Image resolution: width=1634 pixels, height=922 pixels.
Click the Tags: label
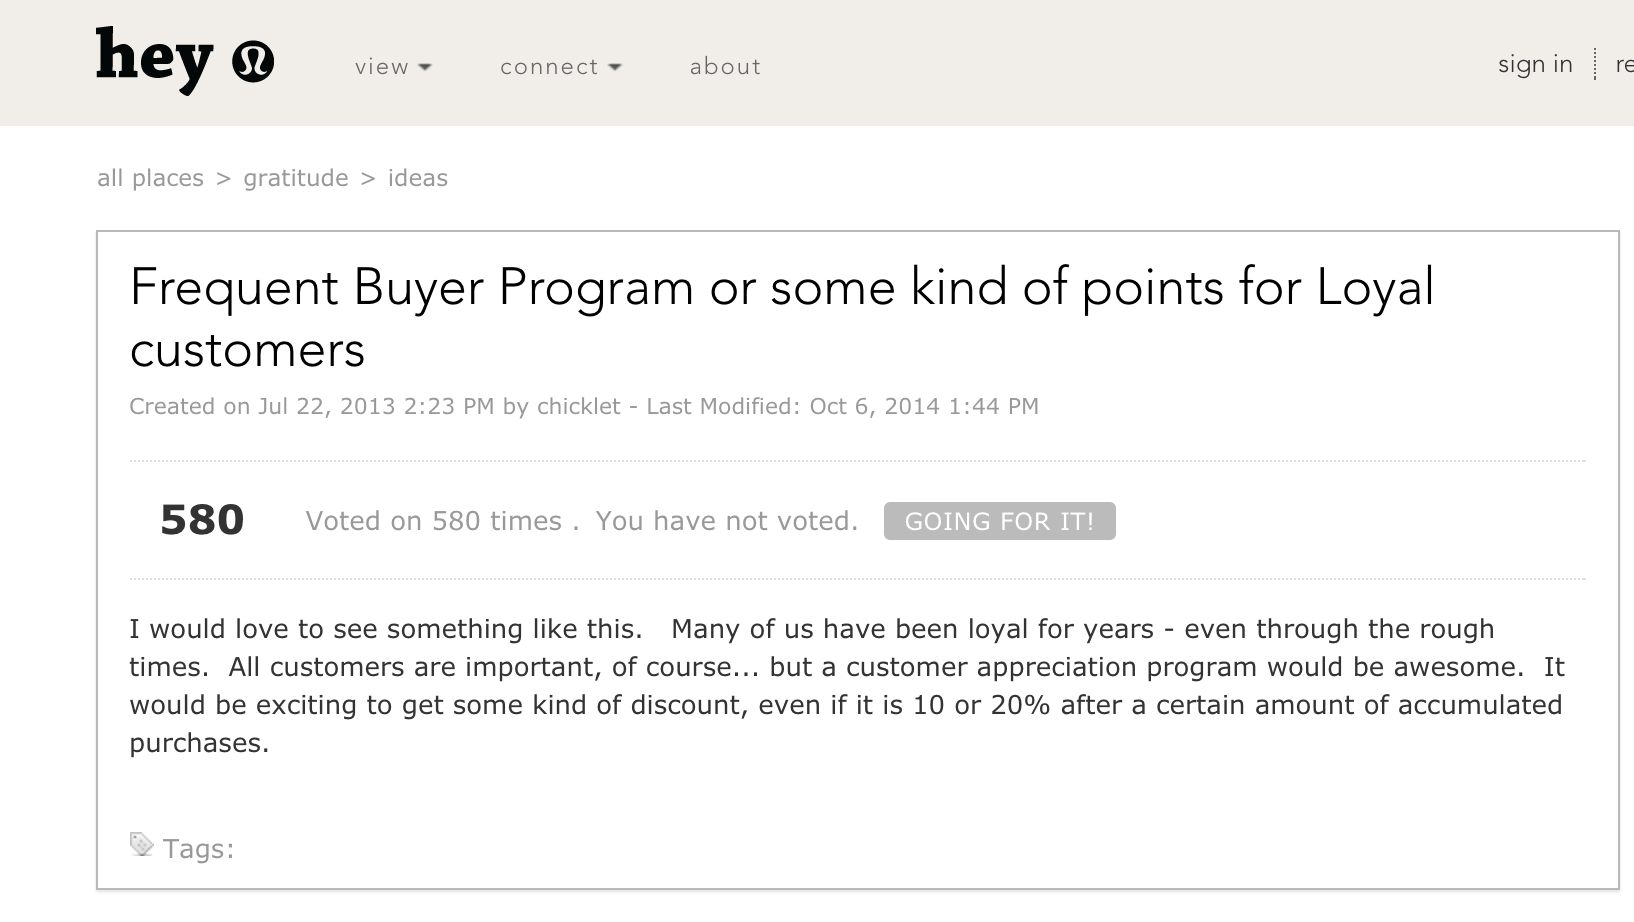(198, 849)
